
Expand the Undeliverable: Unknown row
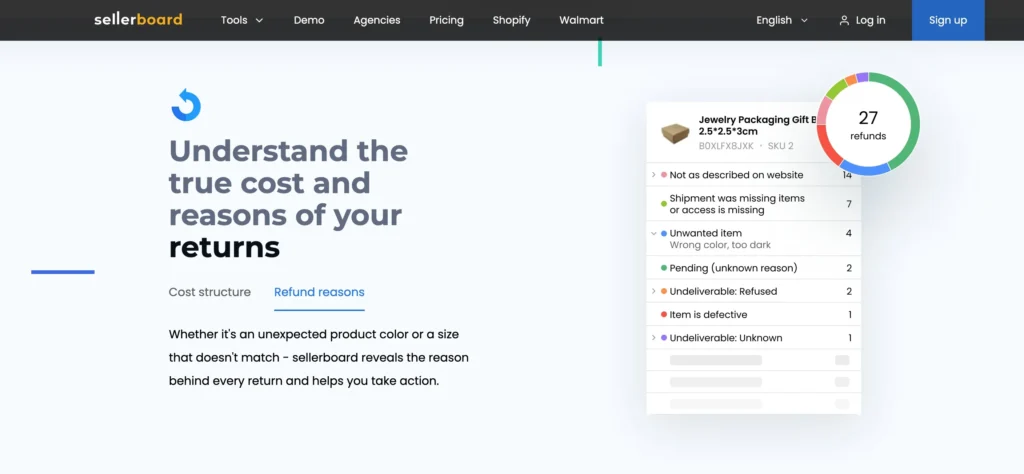[x=653, y=338]
